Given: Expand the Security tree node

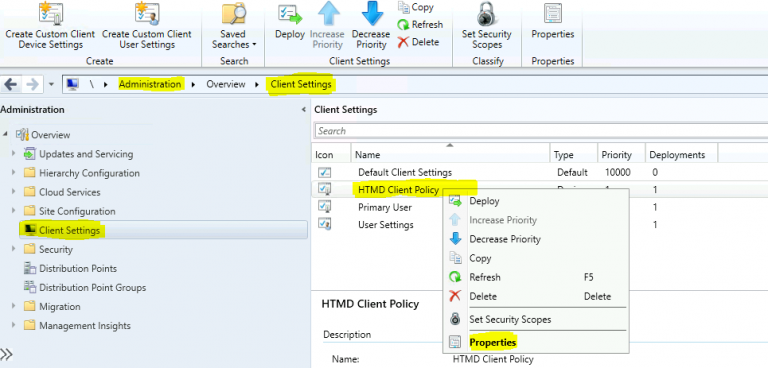Looking at the screenshot, I should tap(14, 249).
